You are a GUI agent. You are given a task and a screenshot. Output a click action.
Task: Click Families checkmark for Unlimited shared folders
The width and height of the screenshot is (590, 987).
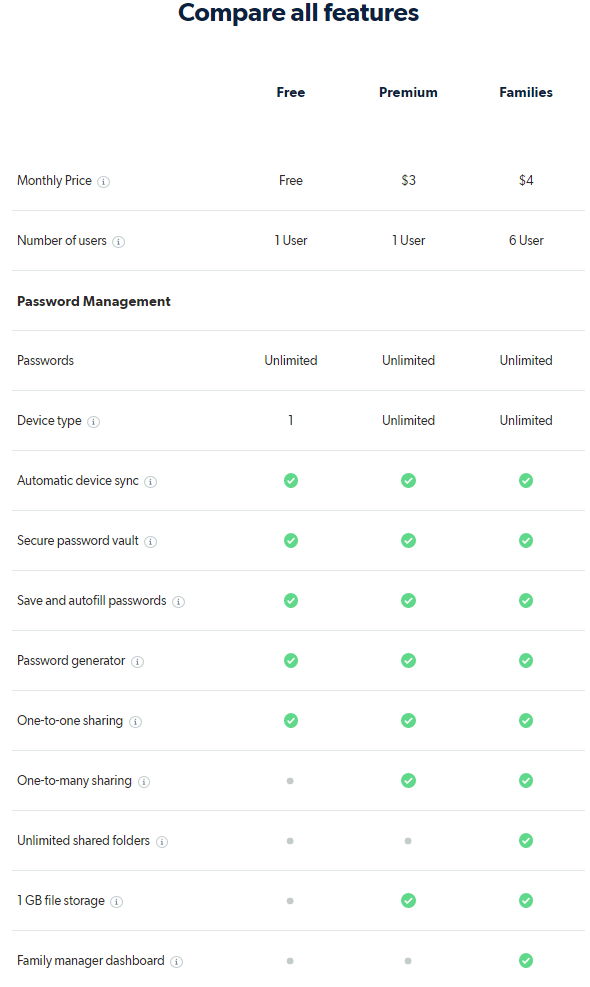[x=526, y=840]
